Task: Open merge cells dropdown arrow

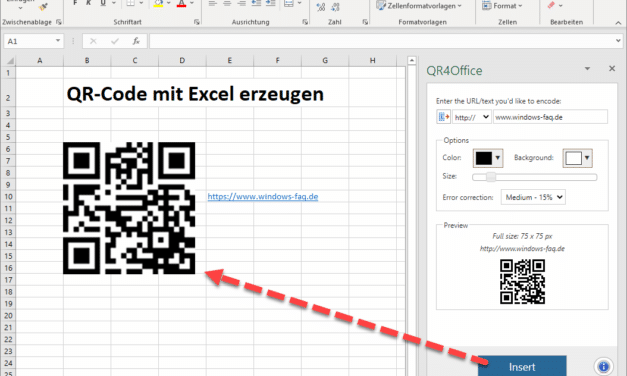Action: 299,4
